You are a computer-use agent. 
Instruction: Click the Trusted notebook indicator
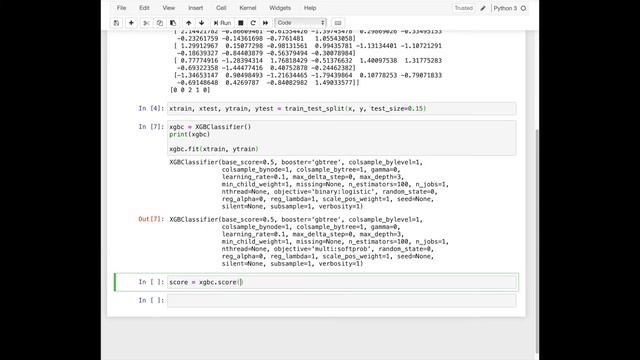[464, 8]
